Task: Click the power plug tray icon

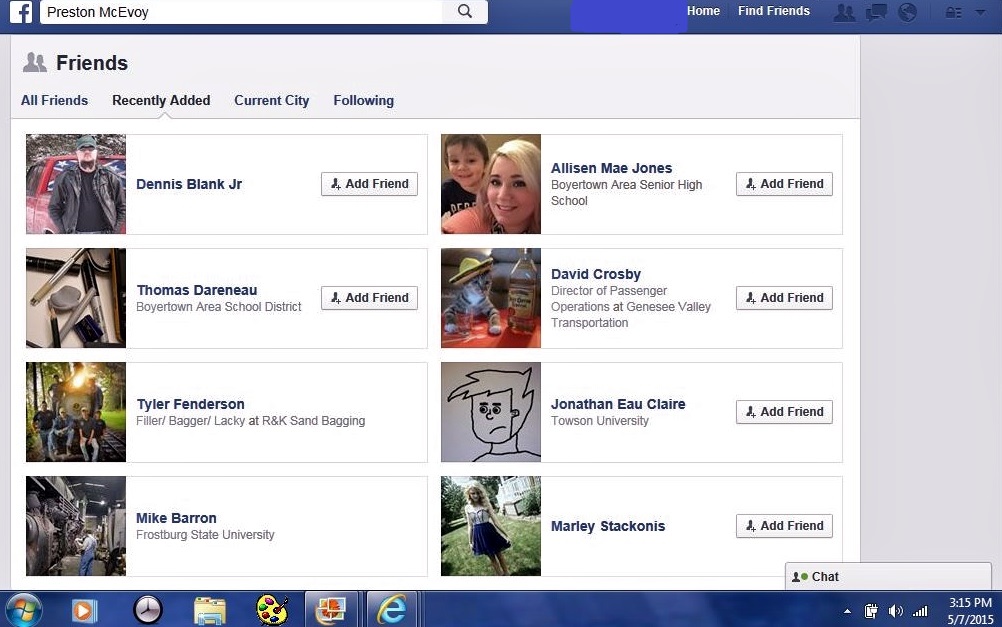Action: tap(870, 612)
